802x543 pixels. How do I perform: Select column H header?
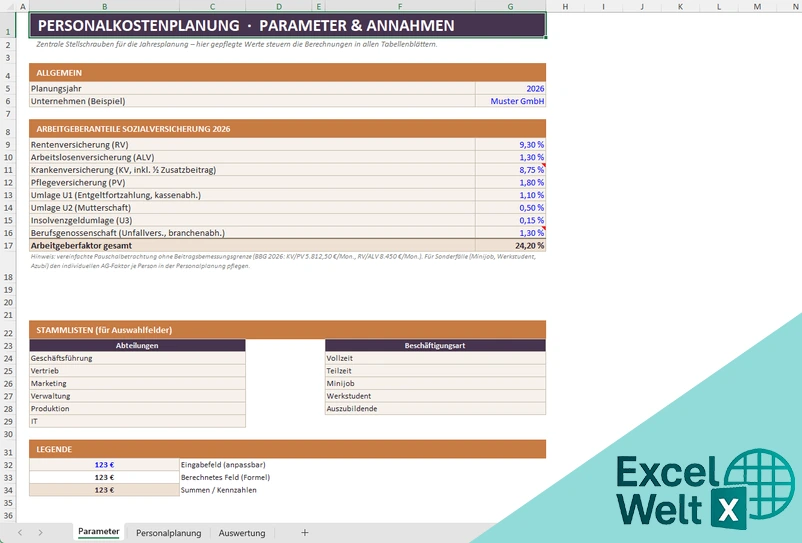tap(565, 6)
